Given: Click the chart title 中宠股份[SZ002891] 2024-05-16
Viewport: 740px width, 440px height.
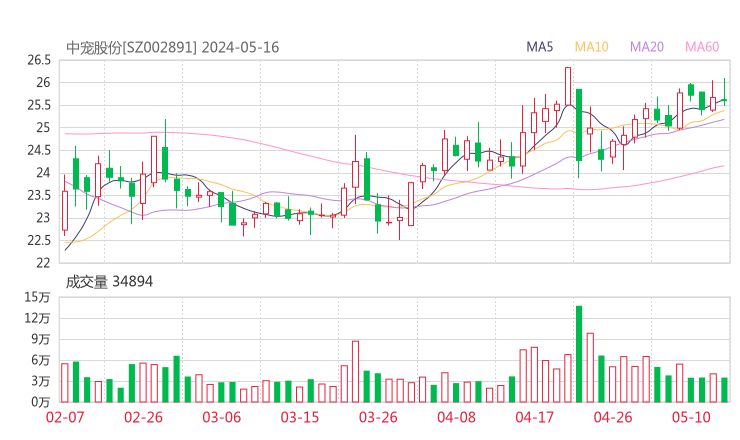Looking at the screenshot, I should (x=173, y=47).
